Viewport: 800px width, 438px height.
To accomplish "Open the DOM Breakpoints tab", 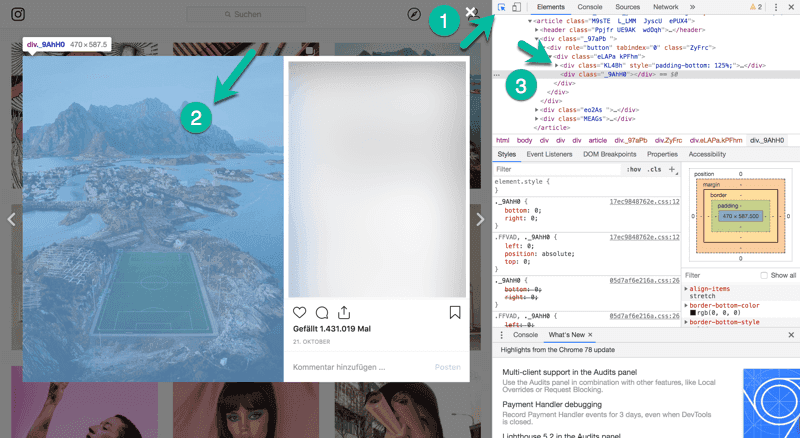I will (610, 154).
